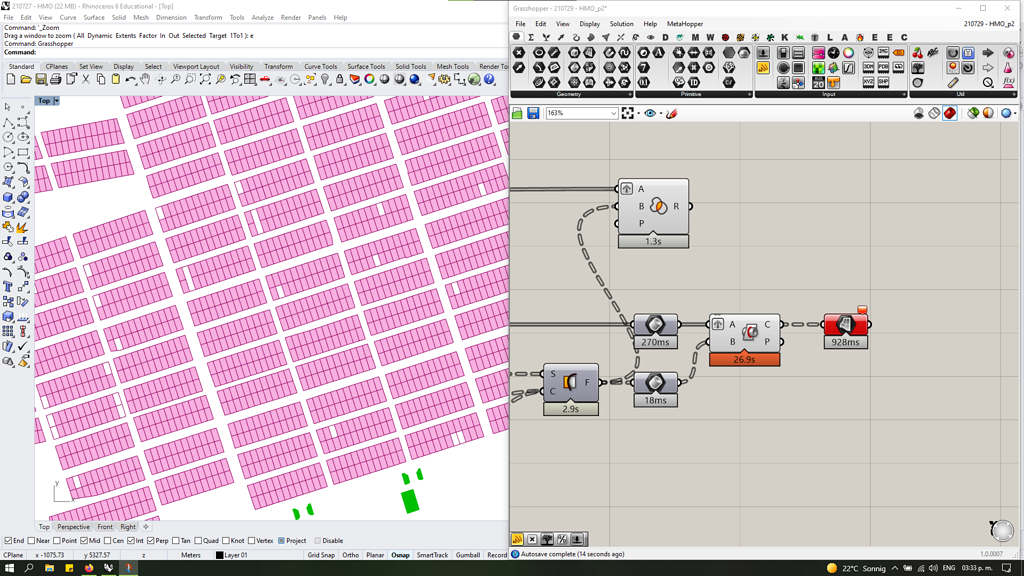This screenshot has width=1024, height=576.
Task: Click the Save icon in Rhino toolbar
Action: (x=40, y=80)
